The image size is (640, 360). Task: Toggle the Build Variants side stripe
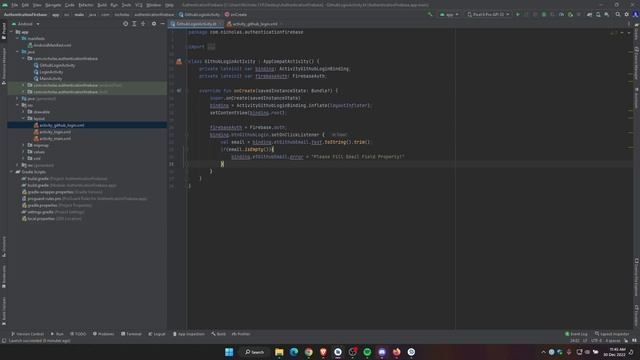pyautogui.click(x=4, y=311)
